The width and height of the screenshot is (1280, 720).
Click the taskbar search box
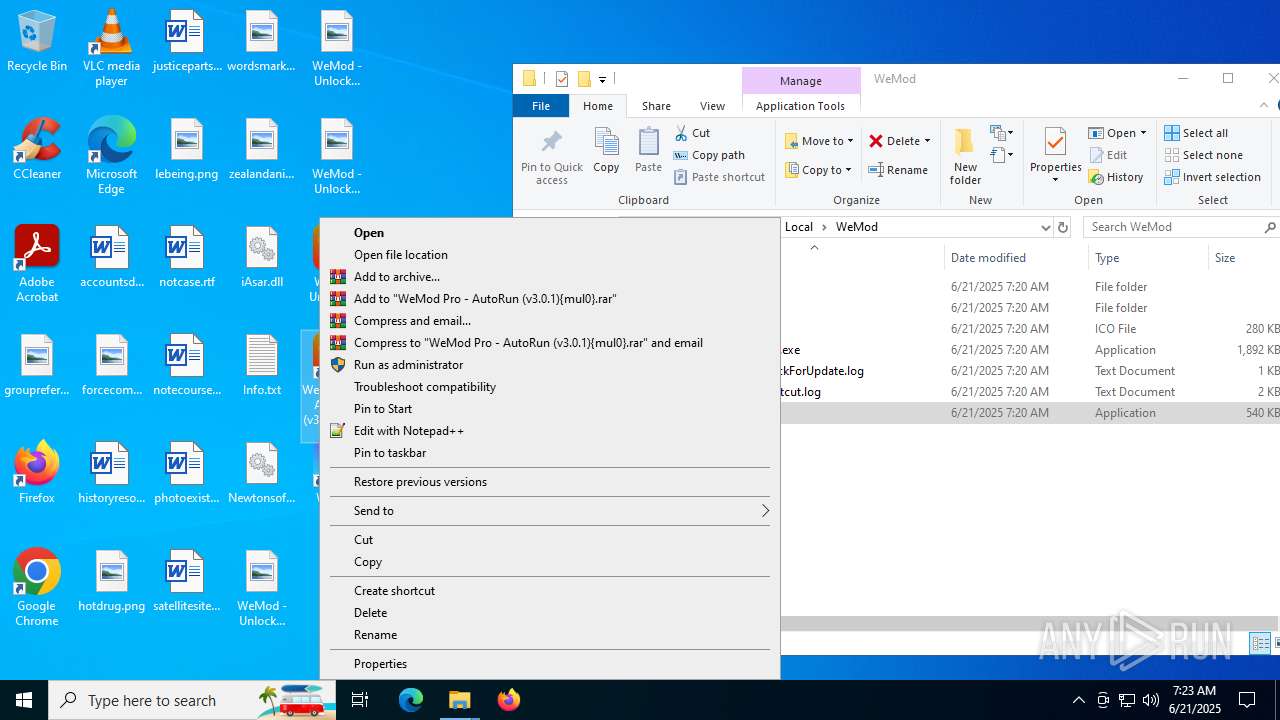[192, 700]
